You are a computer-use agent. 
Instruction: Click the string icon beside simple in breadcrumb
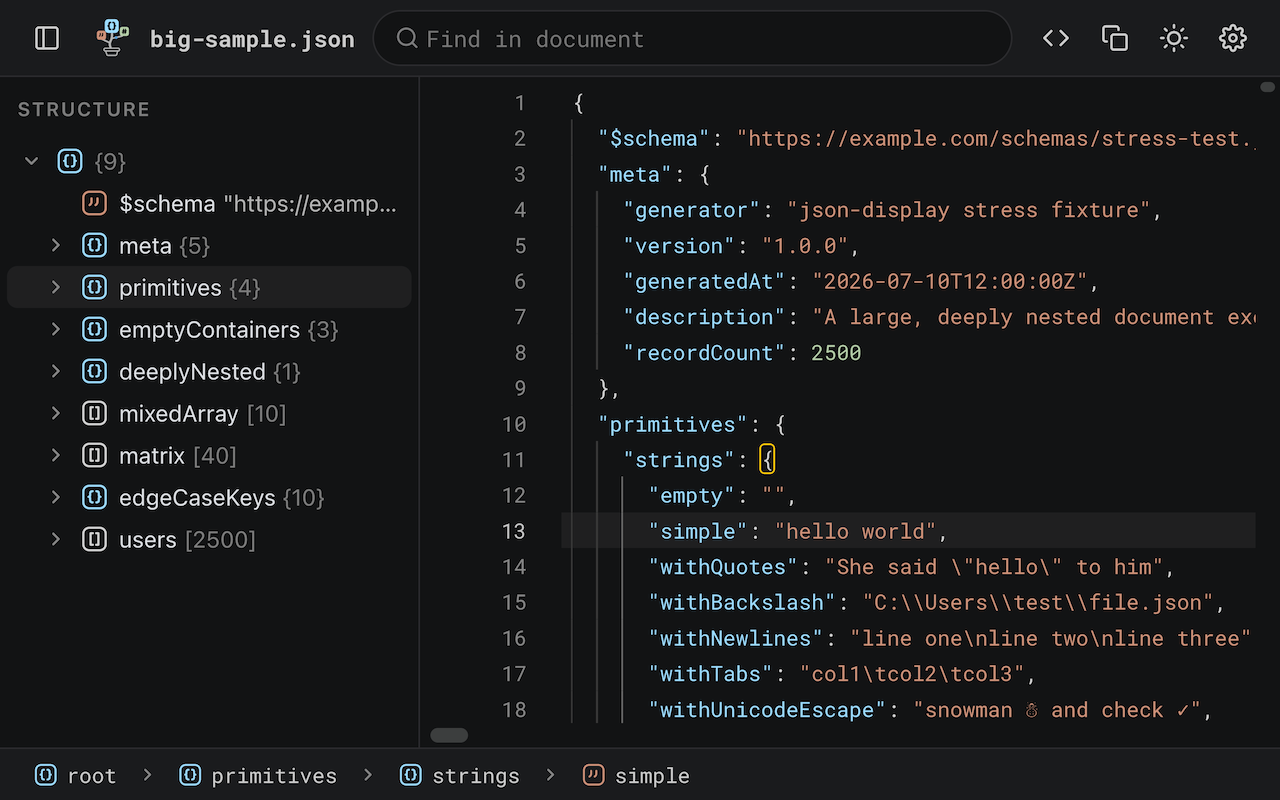(x=593, y=775)
